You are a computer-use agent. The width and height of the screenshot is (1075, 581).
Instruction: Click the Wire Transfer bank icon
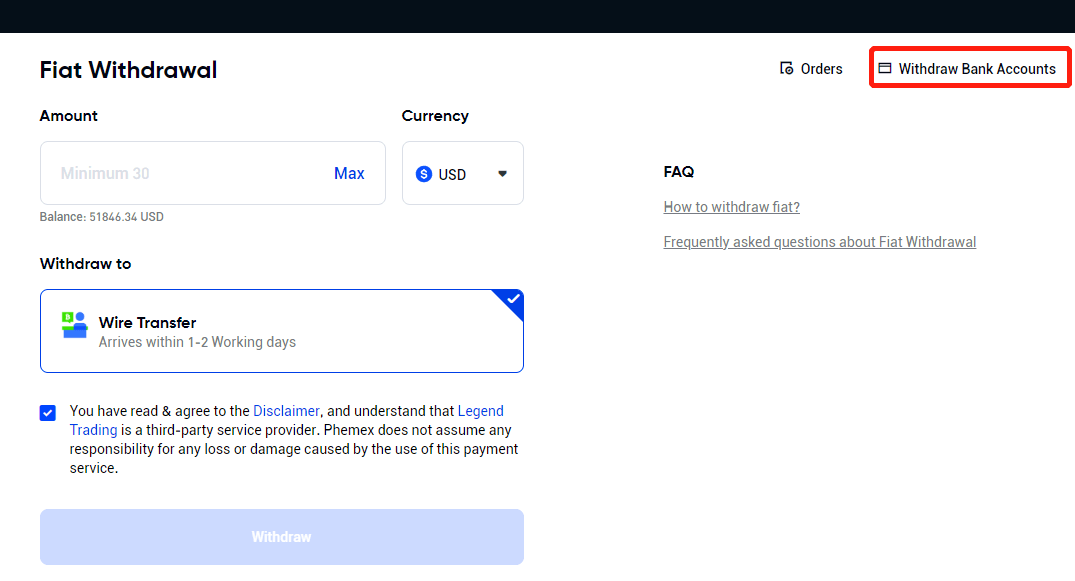click(x=74, y=324)
